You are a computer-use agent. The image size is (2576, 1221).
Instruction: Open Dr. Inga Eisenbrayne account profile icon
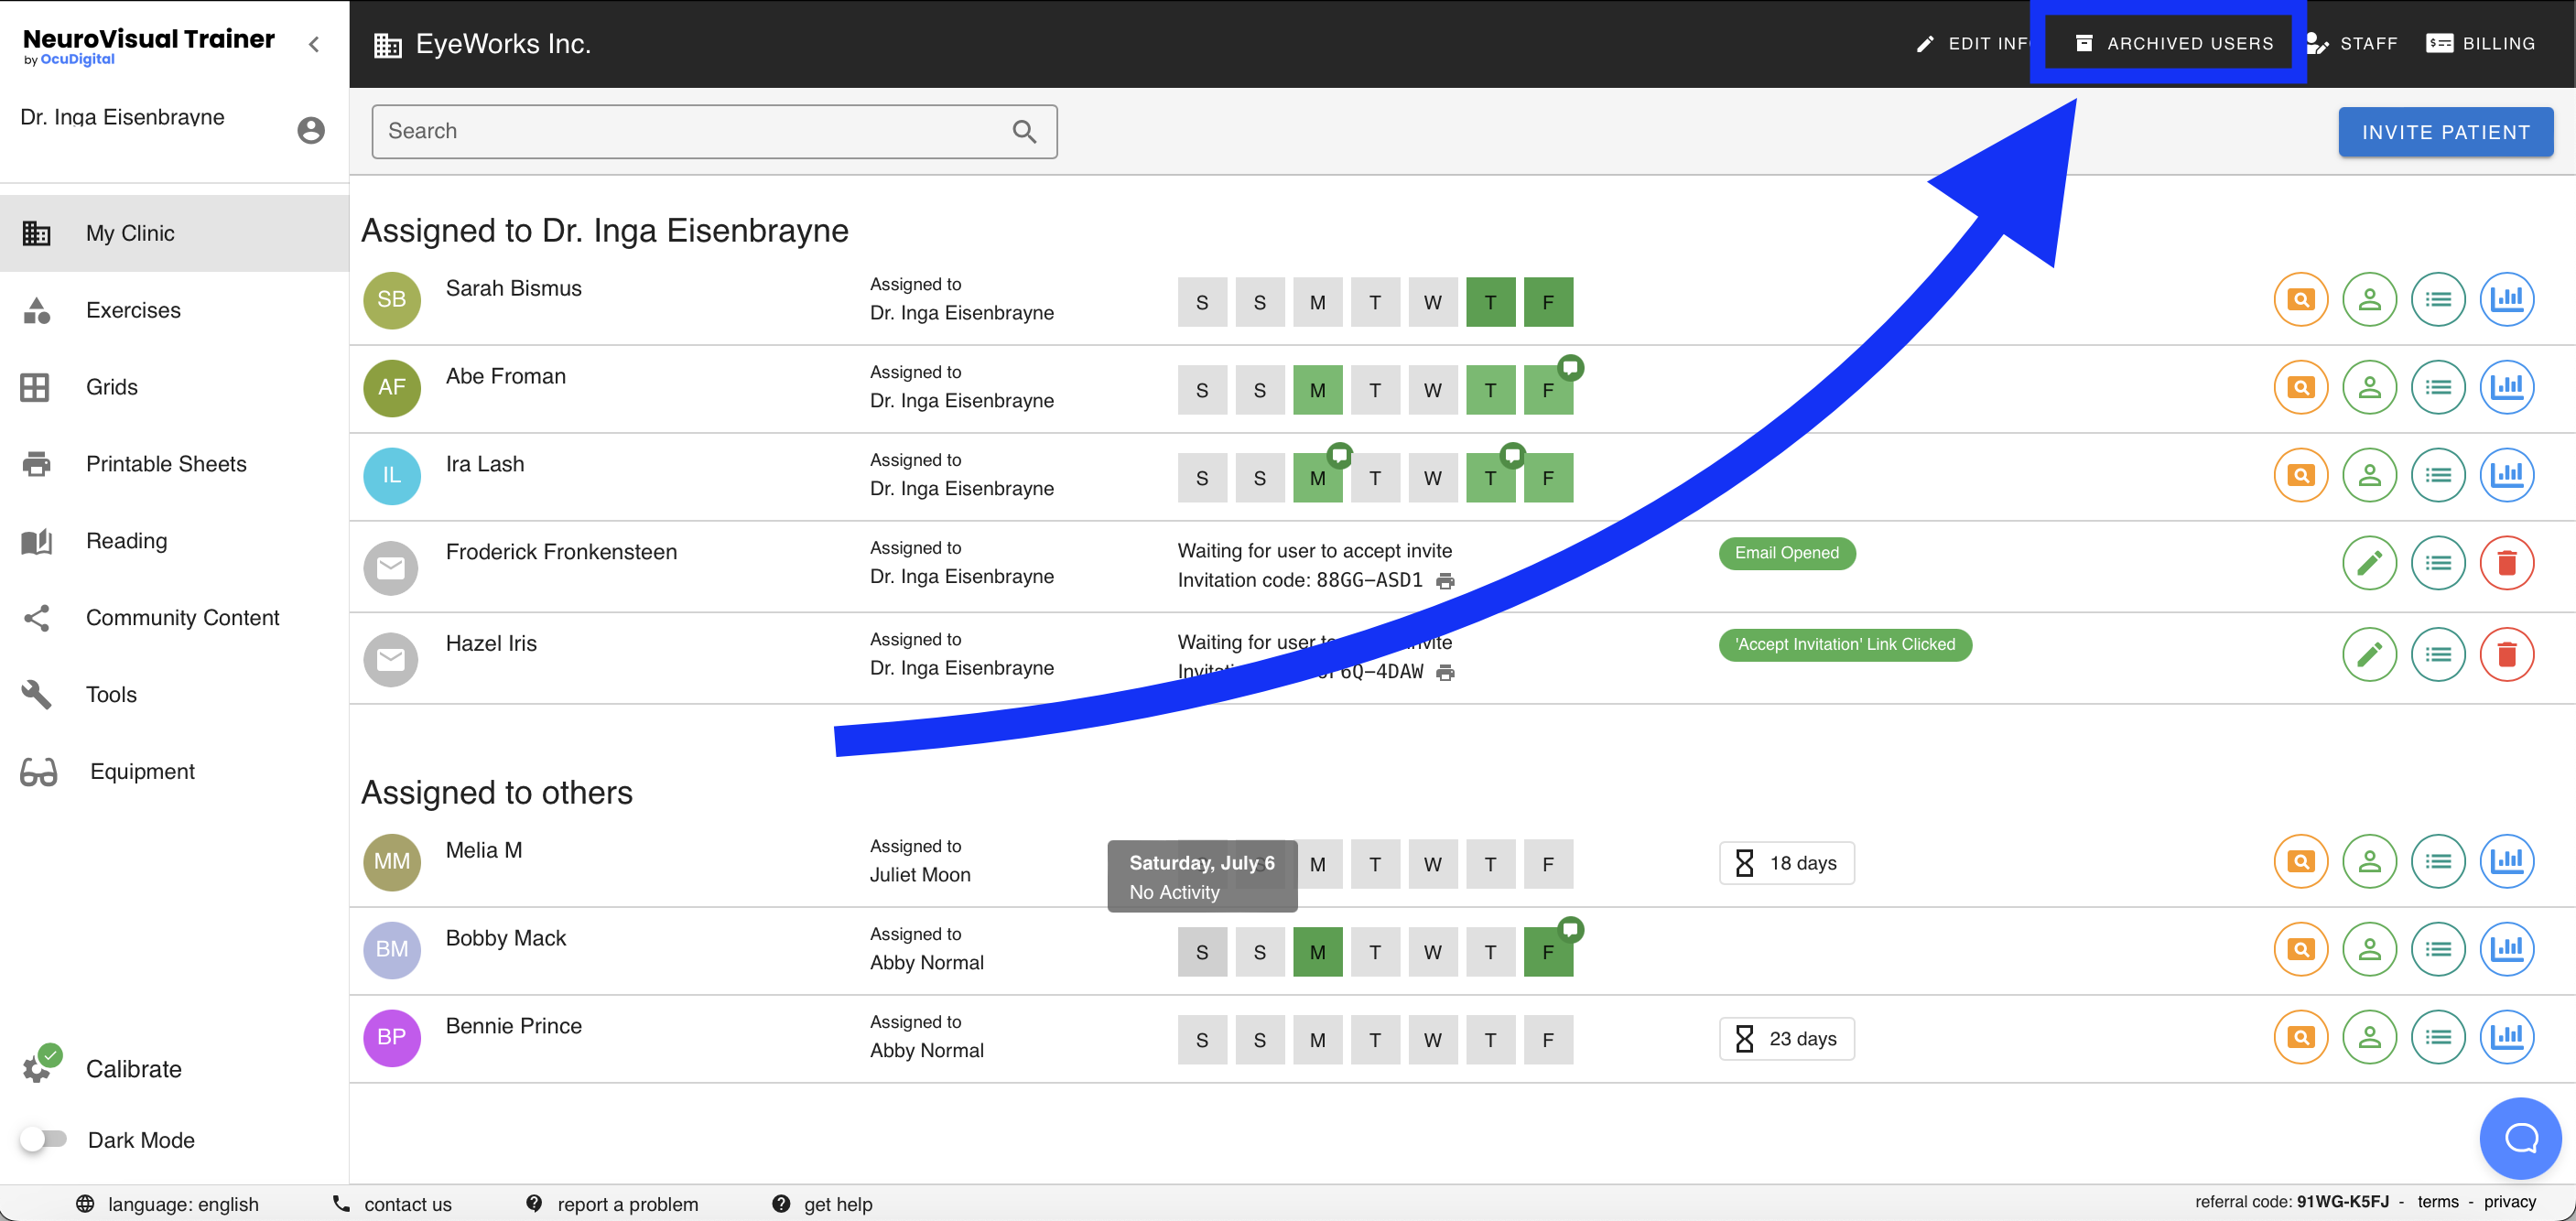click(x=311, y=130)
